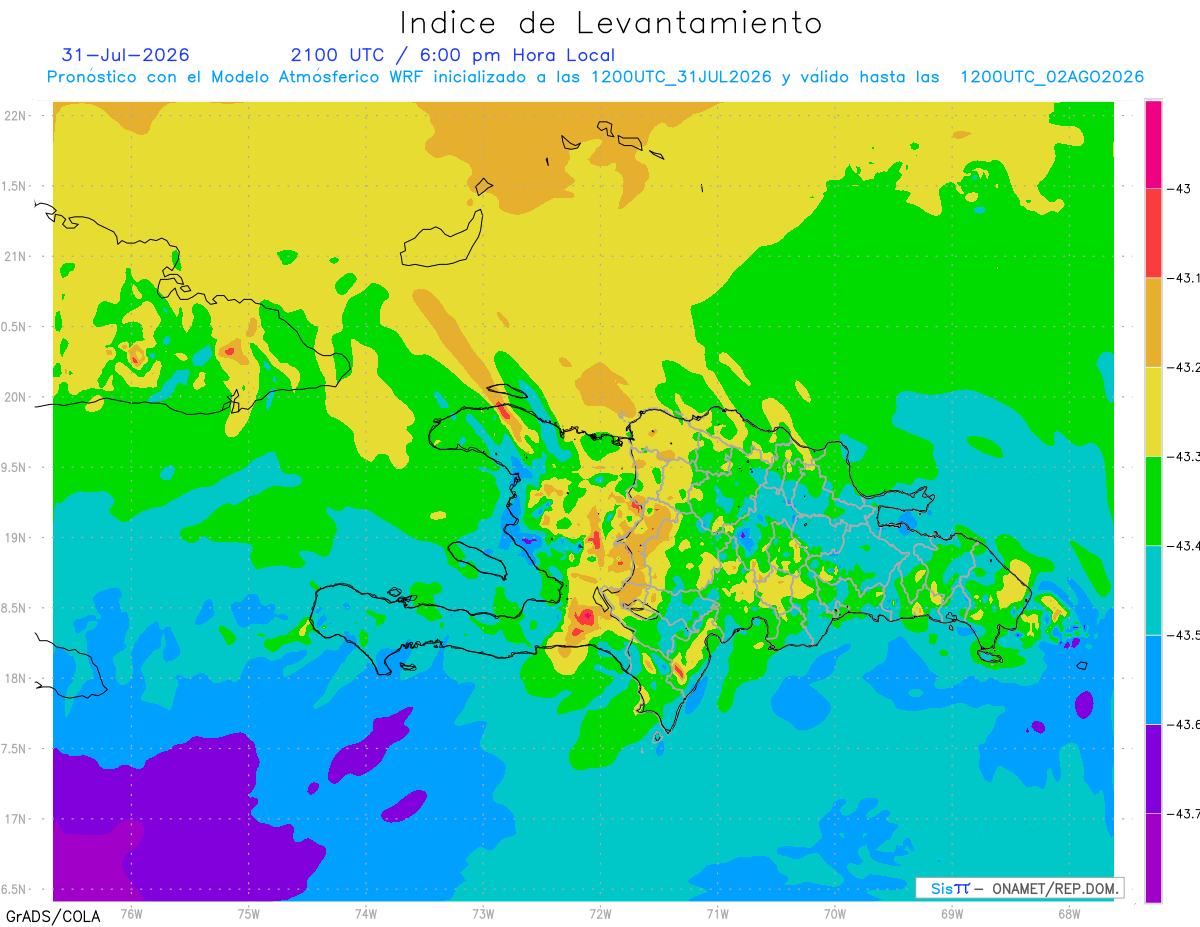Click the '70W' longitude label
Viewport: 1200px width, 927px height.
click(835, 913)
